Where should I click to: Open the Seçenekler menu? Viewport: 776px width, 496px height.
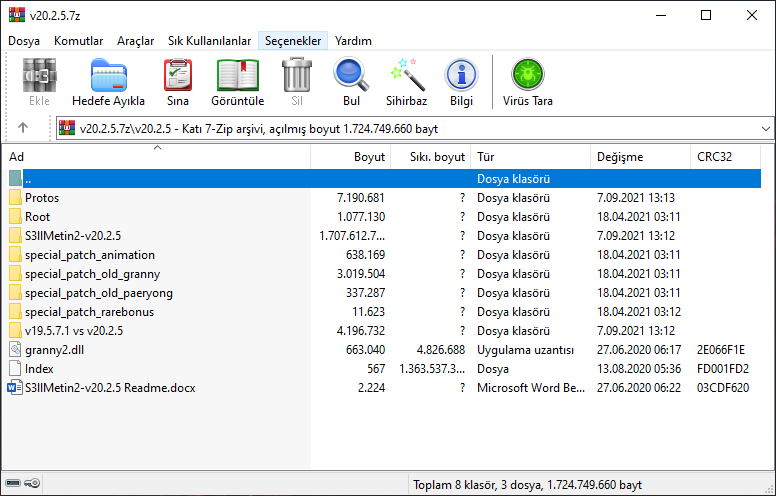293,41
